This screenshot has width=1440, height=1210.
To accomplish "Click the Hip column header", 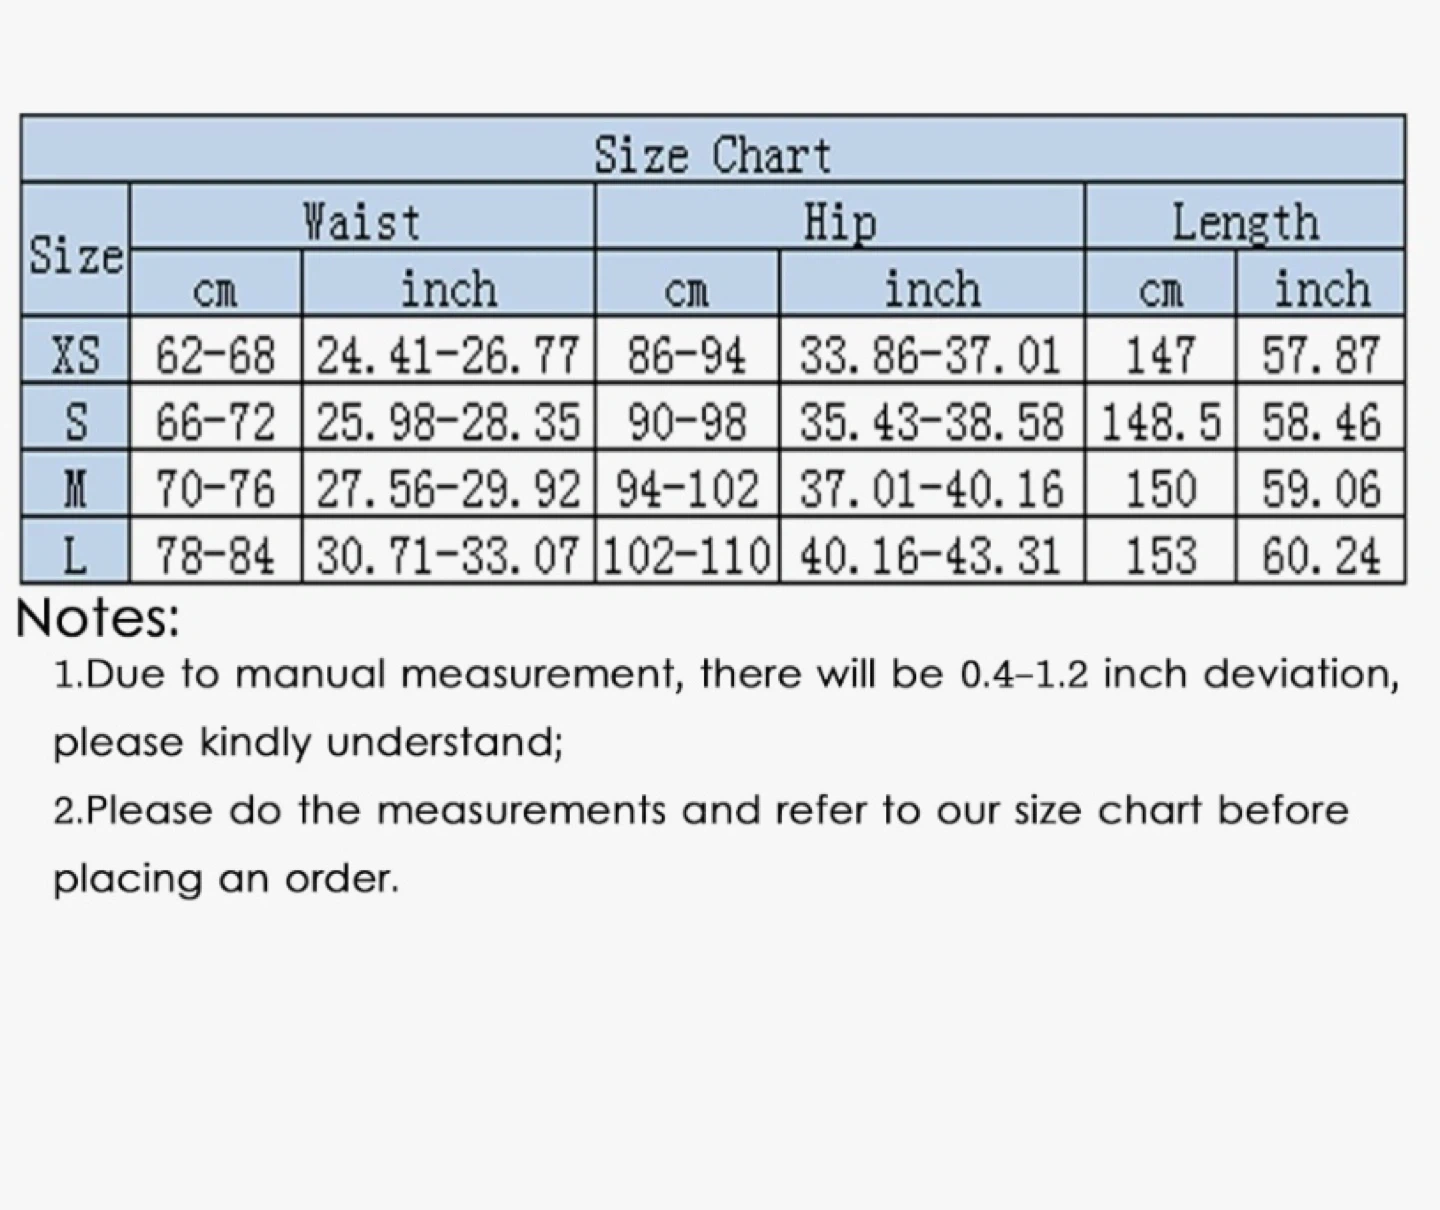I will [839, 221].
